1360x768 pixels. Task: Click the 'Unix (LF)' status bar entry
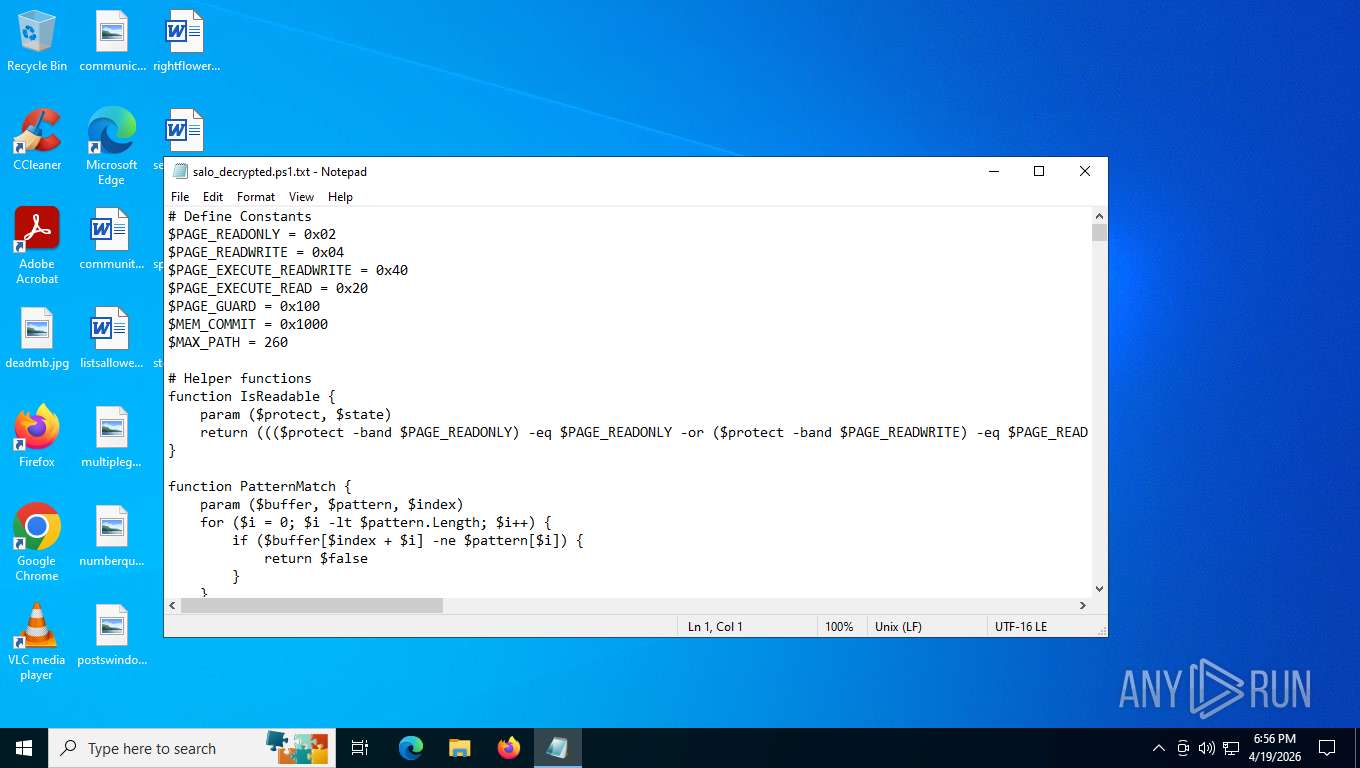[898, 626]
